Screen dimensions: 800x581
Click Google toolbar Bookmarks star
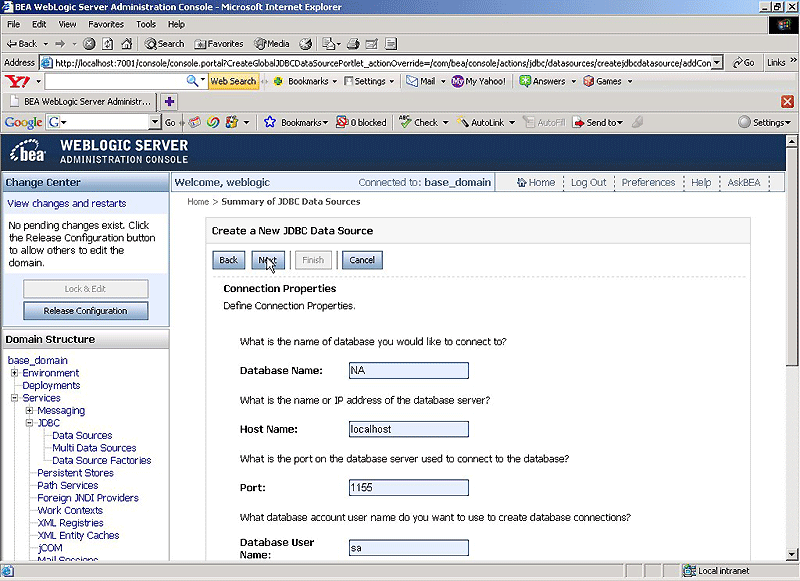(270, 122)
